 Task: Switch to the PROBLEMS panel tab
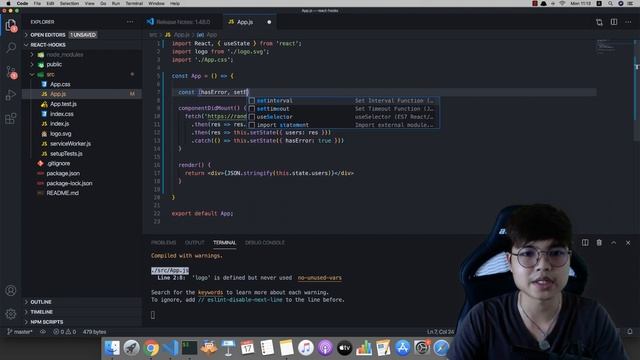pos(163,242)
